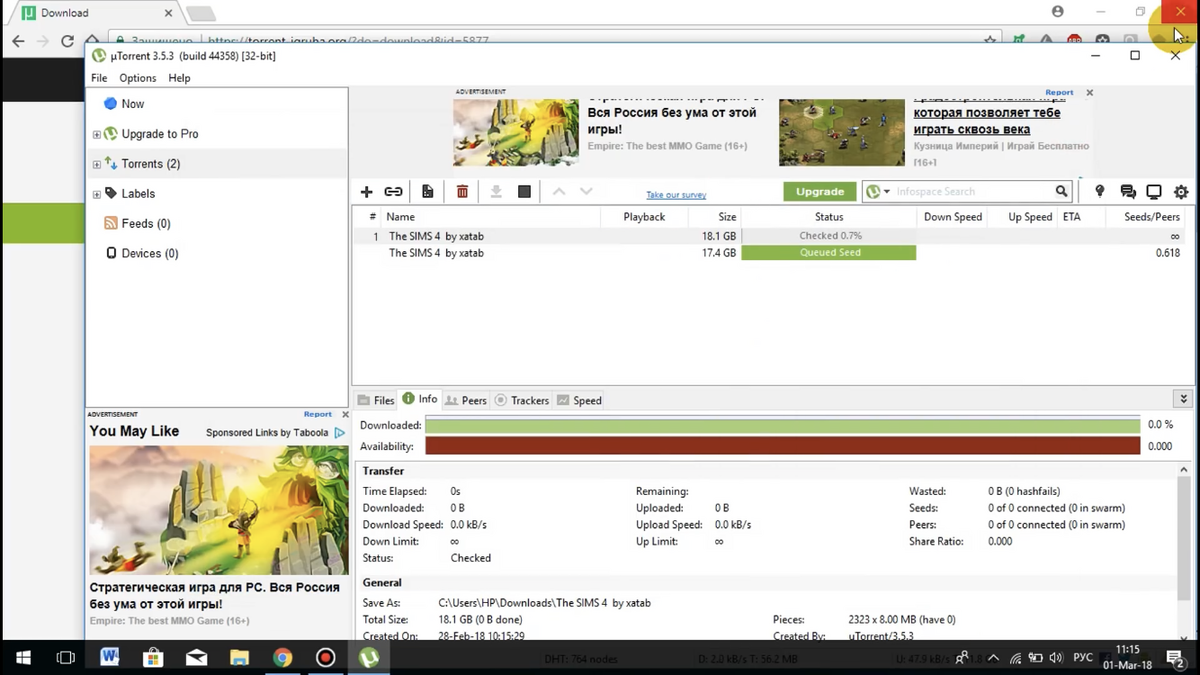The height and width of the screenshot is (675, 1200).
Task: Select Upgrade to Pro in sidebar
Action: pyautogui.click(x=160, y=134)
